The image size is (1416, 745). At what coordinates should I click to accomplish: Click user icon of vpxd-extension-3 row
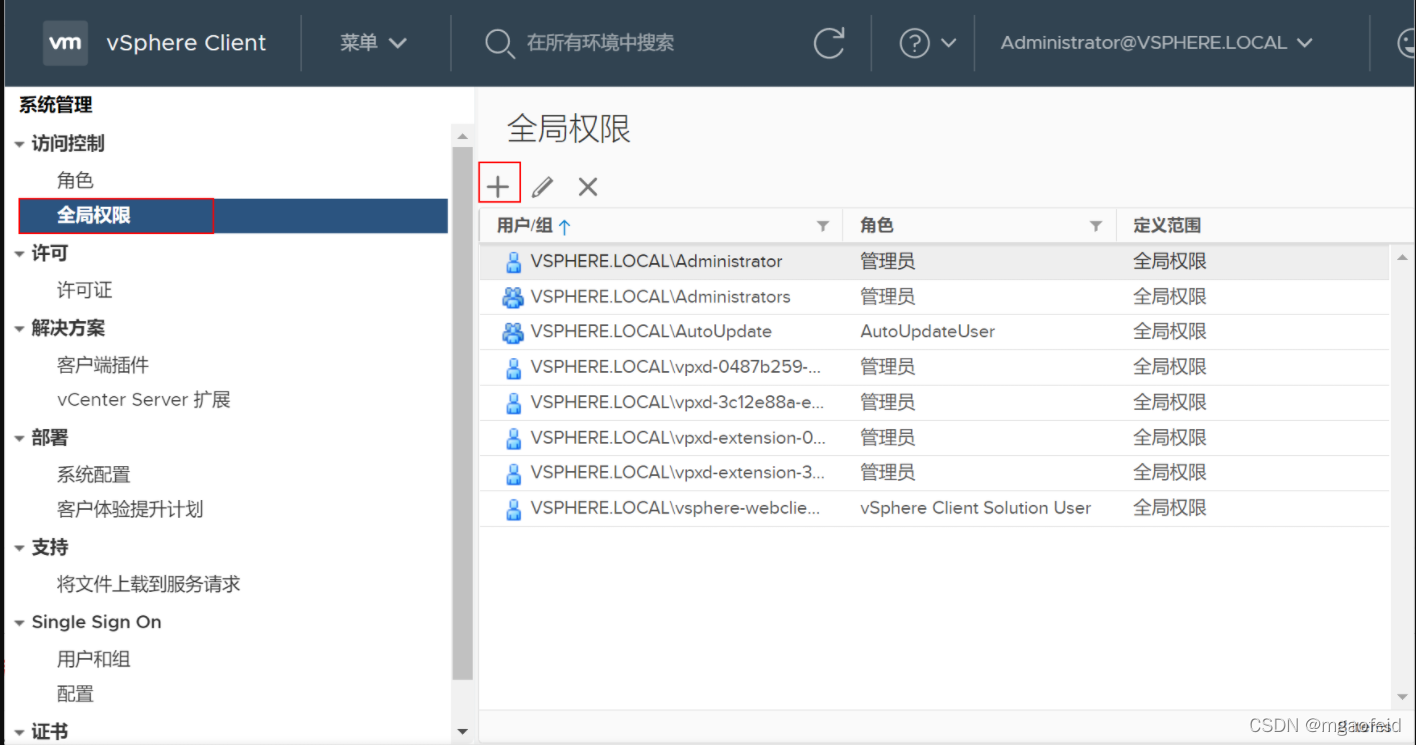pyautogui.click(x=513, y=473)
